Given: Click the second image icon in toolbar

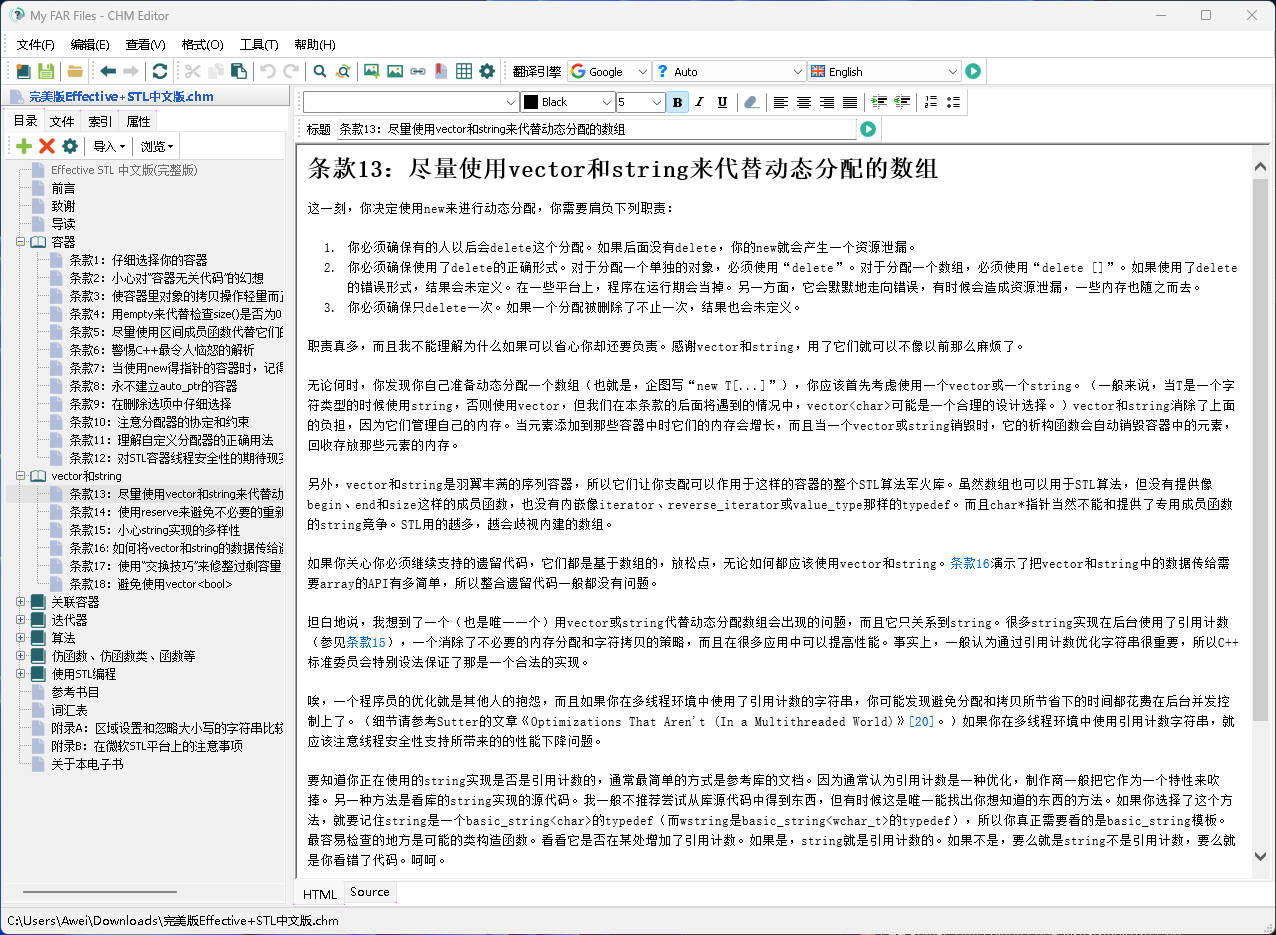Looking at the screenshot, I should 395,71.
